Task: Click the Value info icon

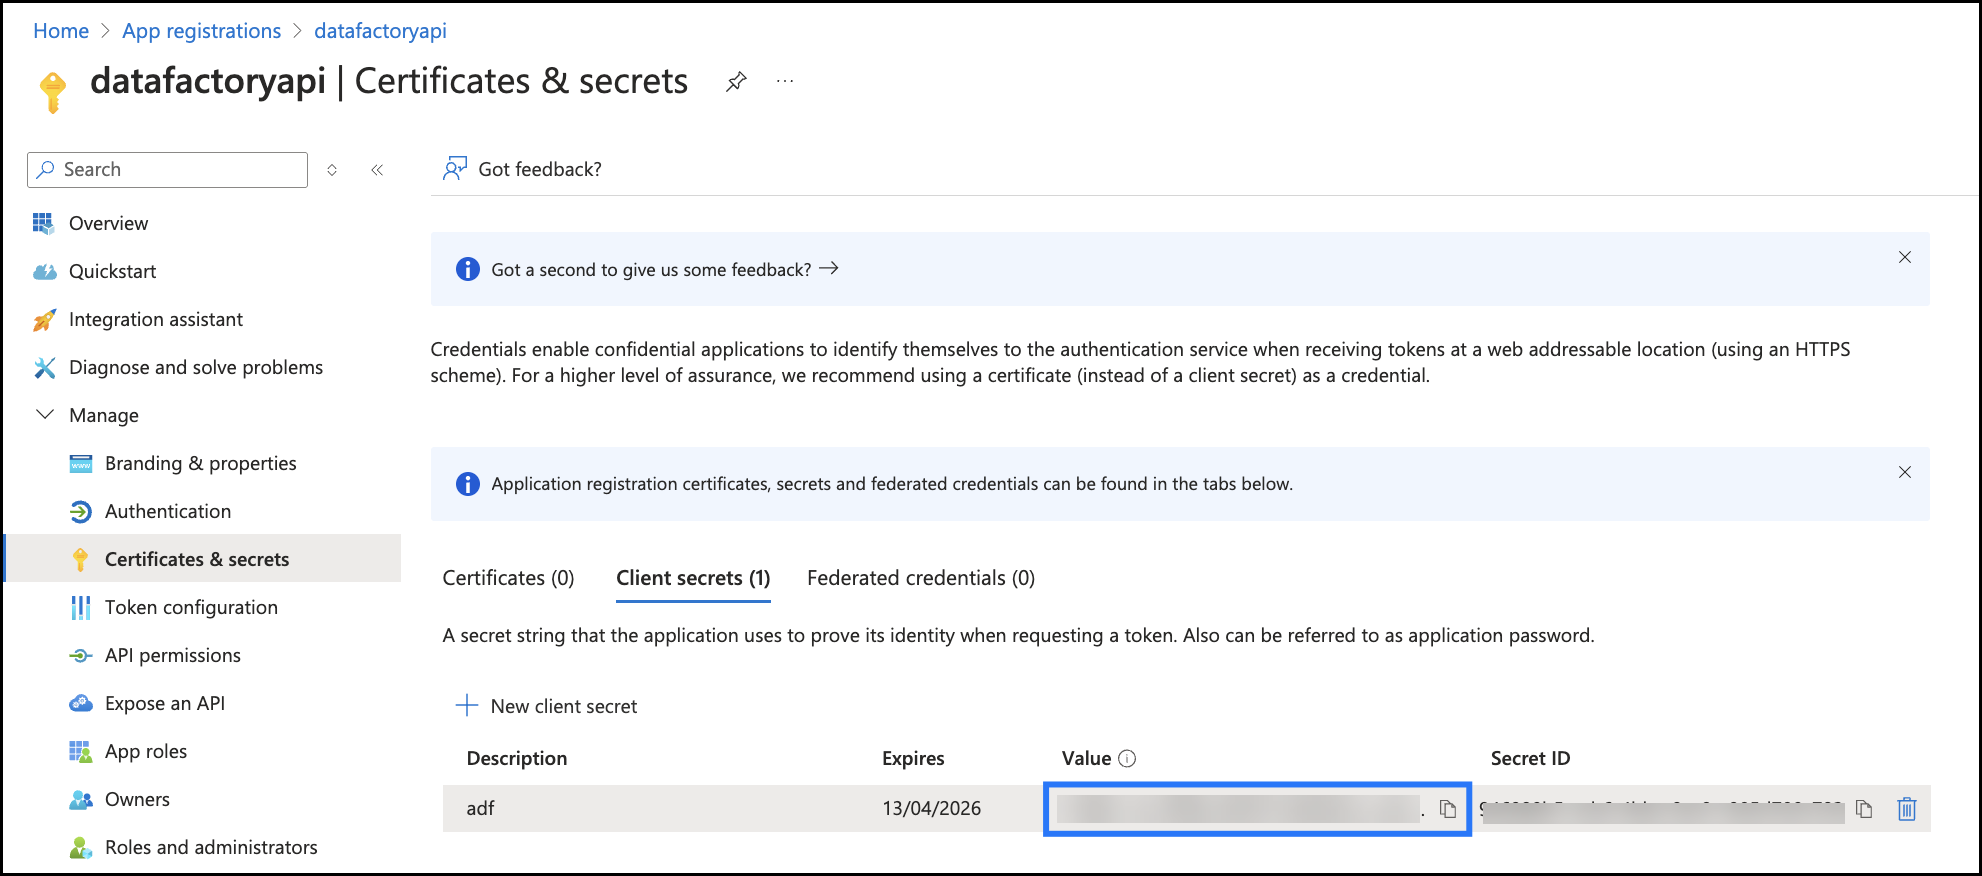Action: click(x=1127, y=758)
